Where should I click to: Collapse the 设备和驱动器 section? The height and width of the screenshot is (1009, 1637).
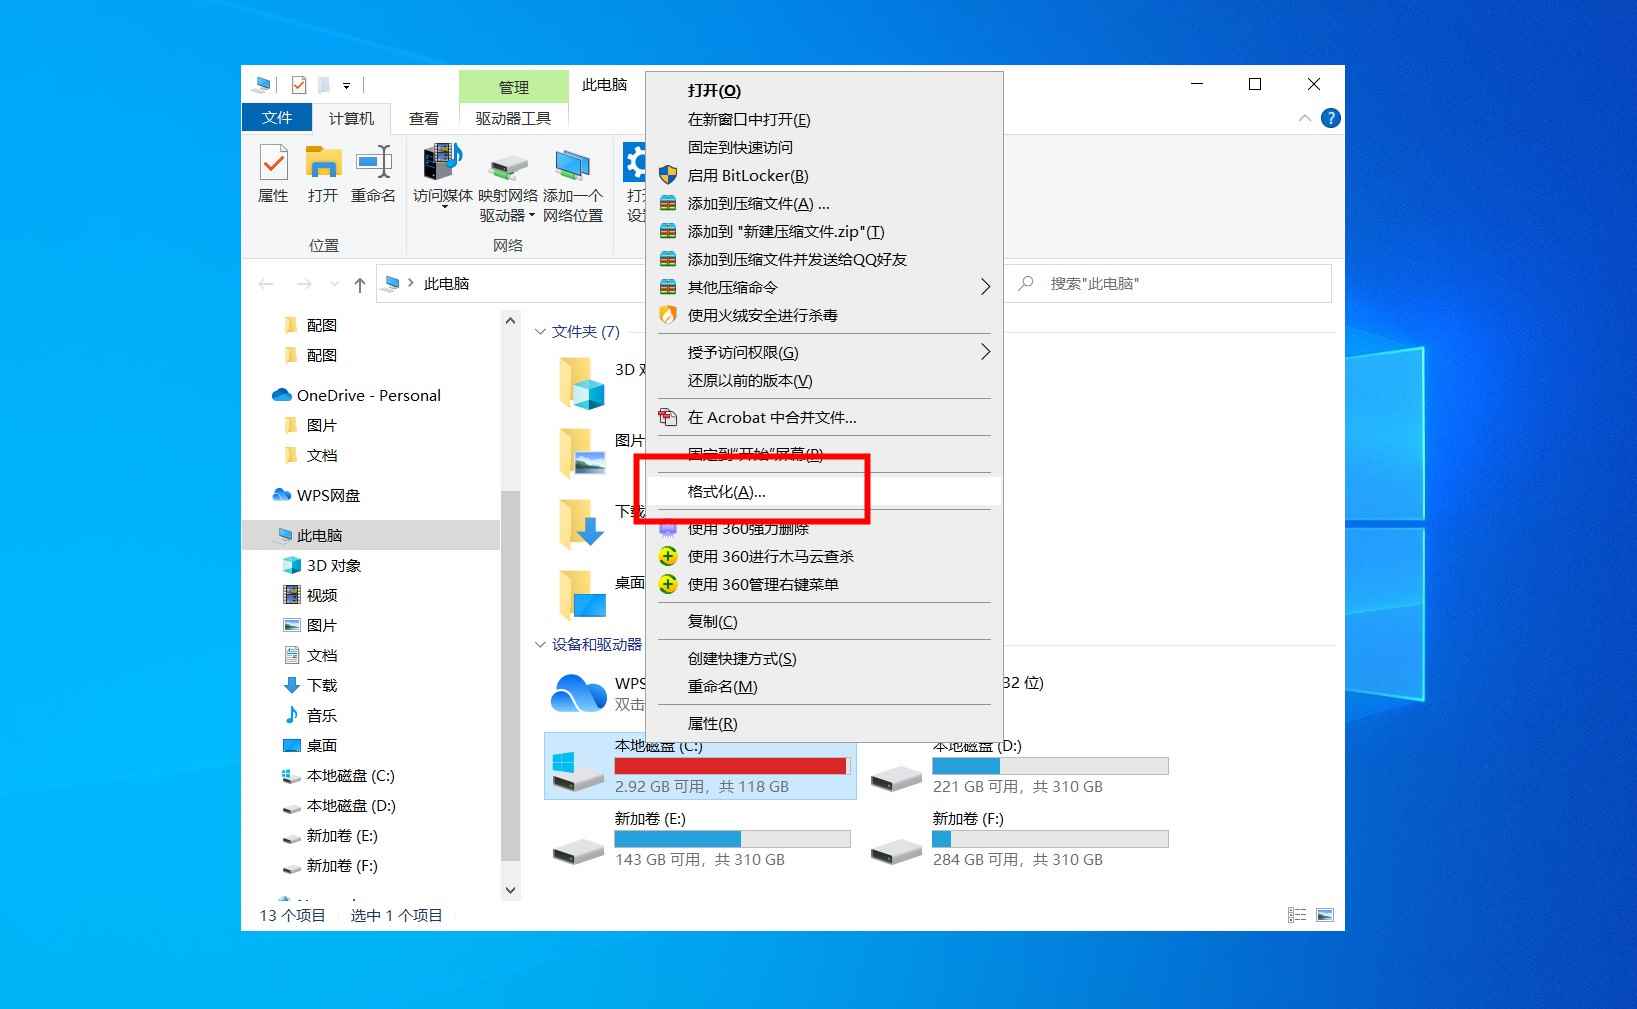click(x=539, y=644)
